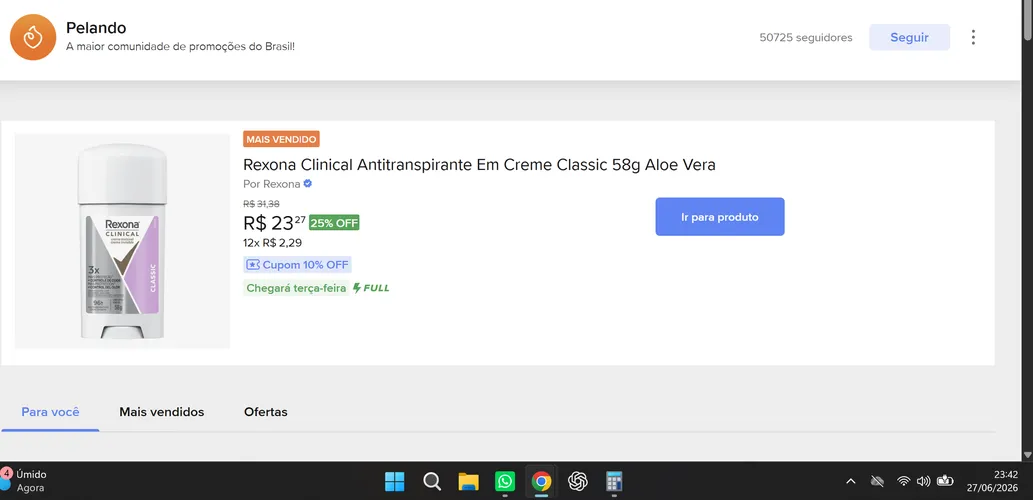Screen dimensions: 1033x500
Task: Open the Calculator taskbar icon
Action: 614,482
